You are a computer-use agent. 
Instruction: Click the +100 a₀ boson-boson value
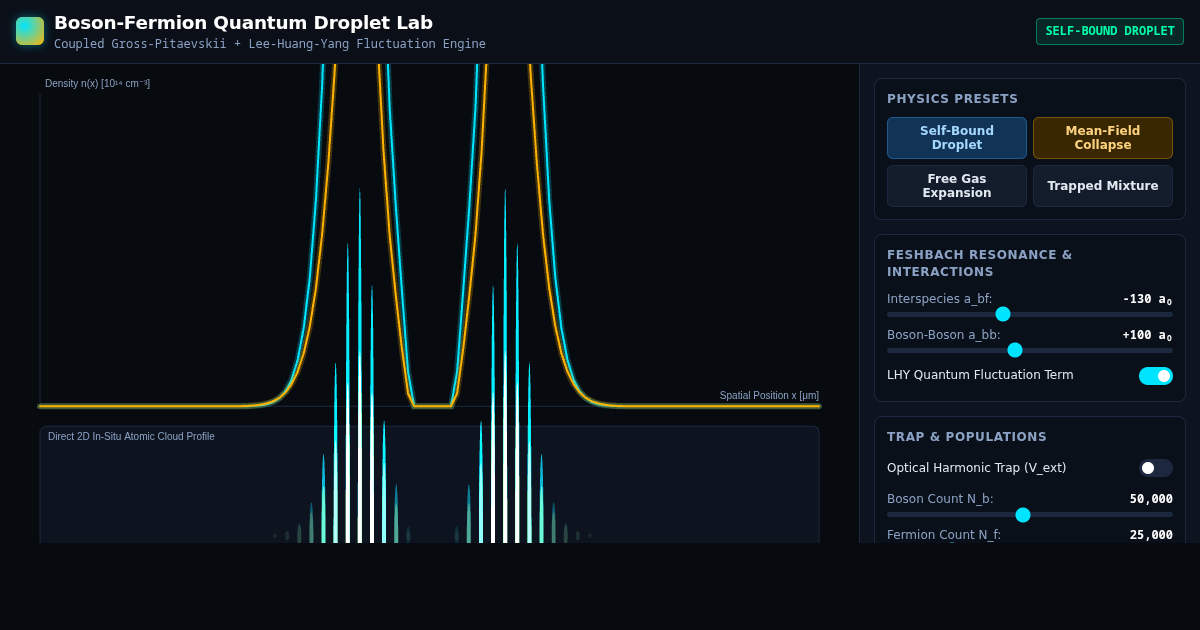click(x=1147, y=335)
